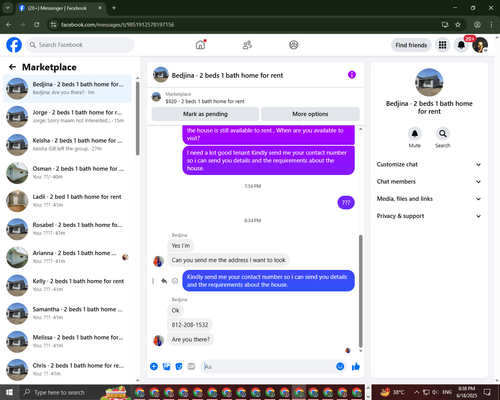500x400 pixels.
Task: Go back using the Marketplace back arrow
Action: (12, 67)
